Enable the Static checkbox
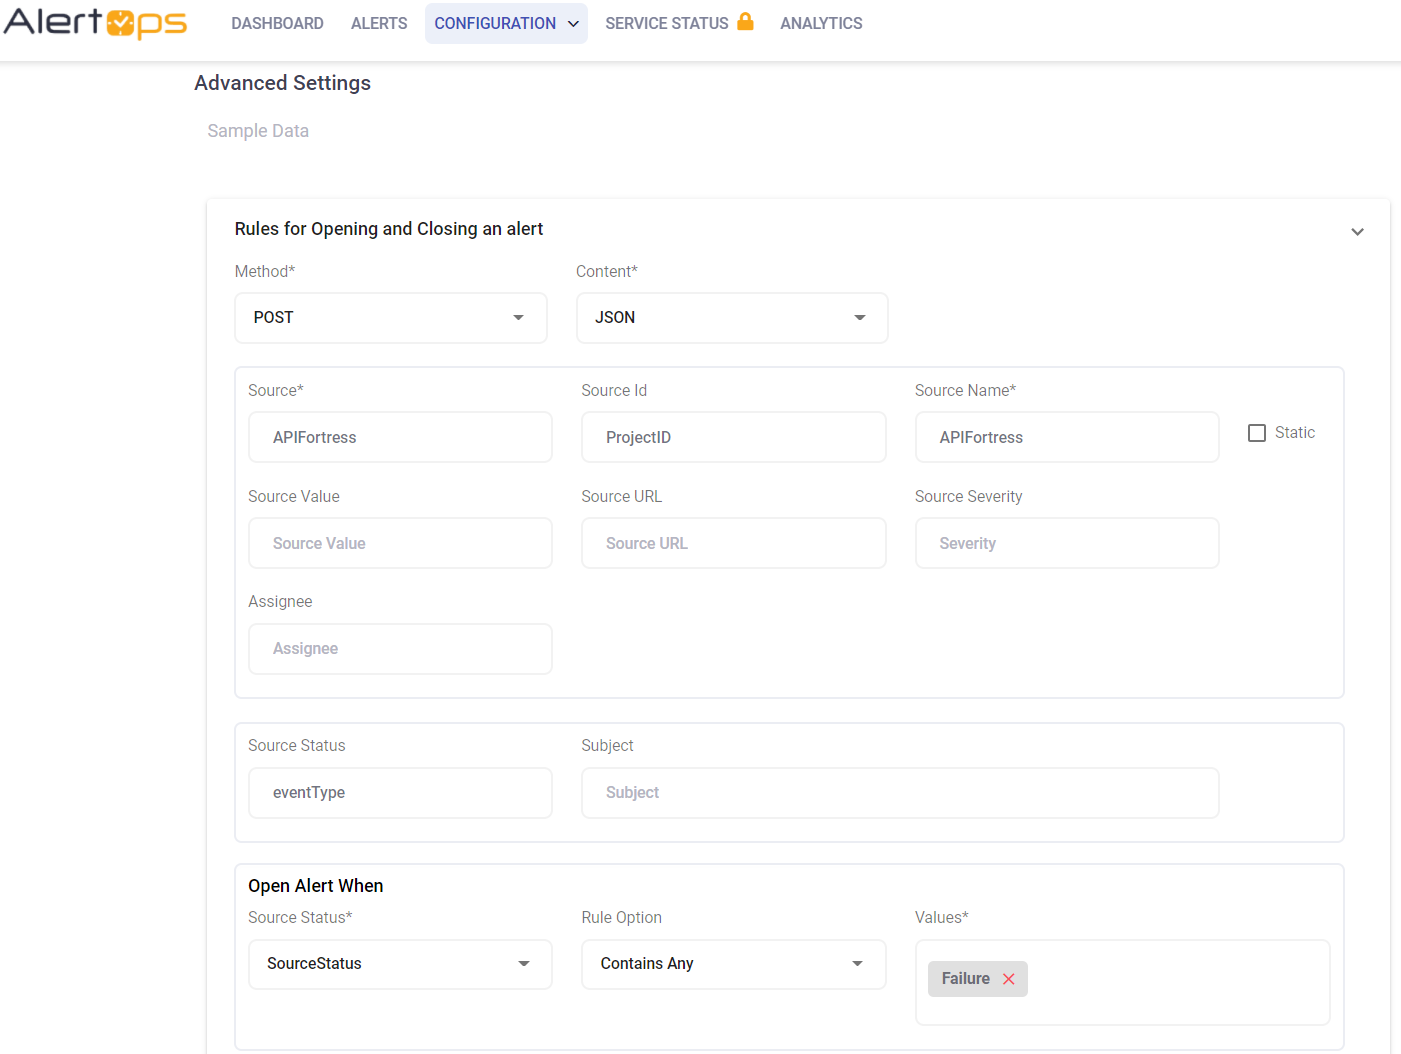 point(1257,432)
